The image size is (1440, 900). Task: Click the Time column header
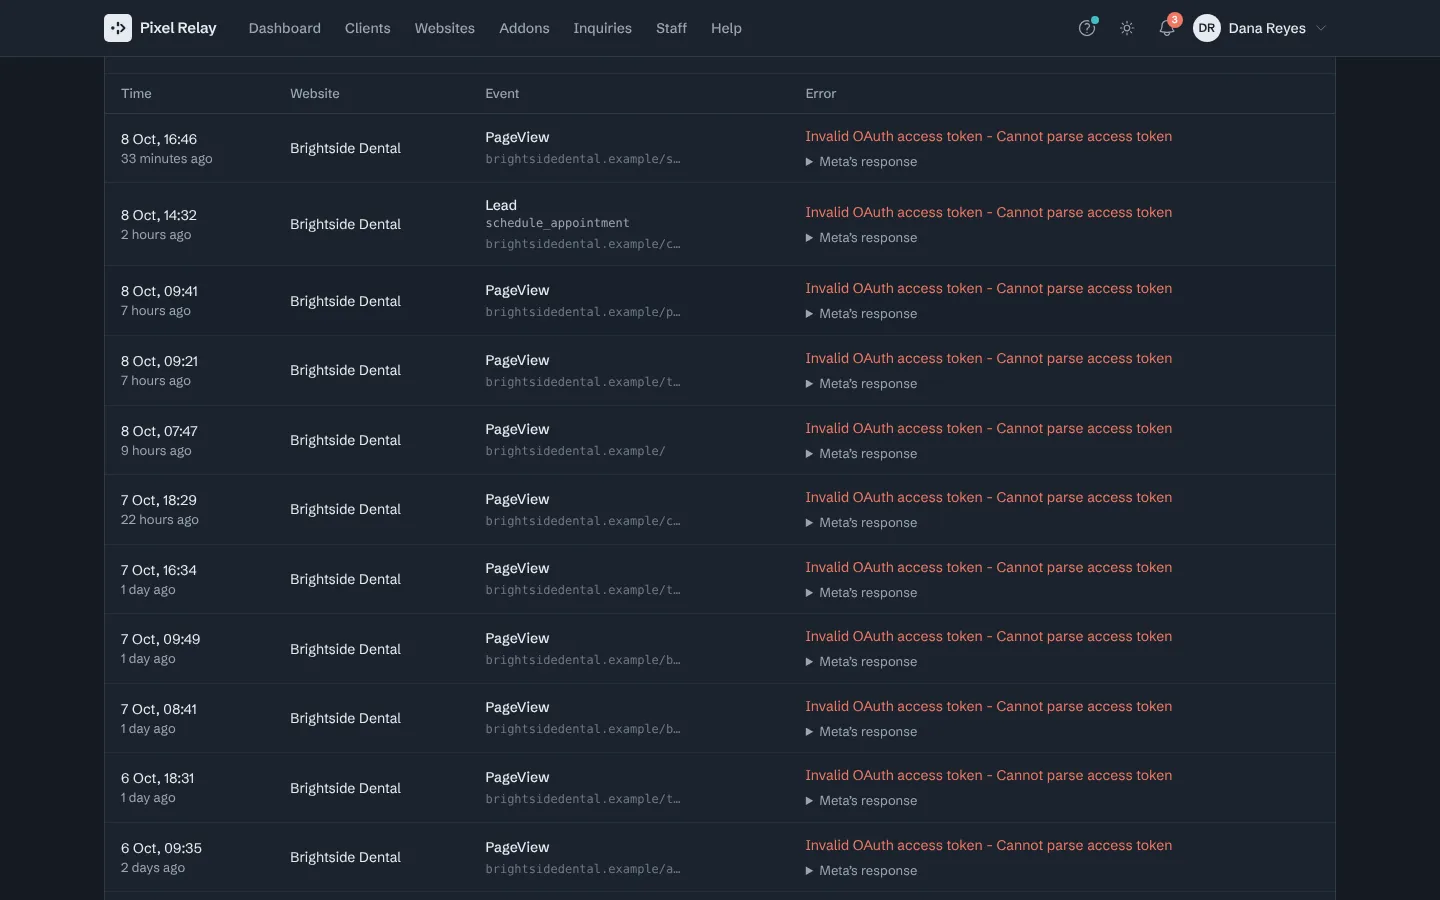click(x=136, y=93)
